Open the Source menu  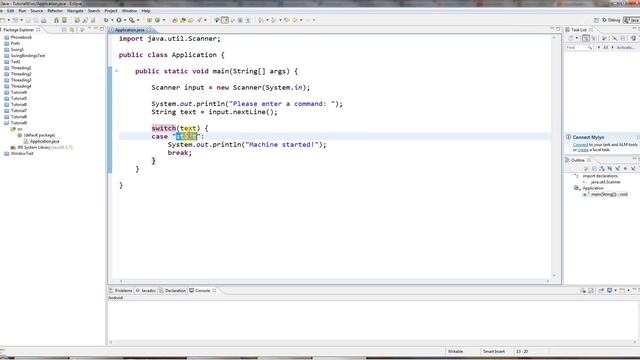point(36,11)
